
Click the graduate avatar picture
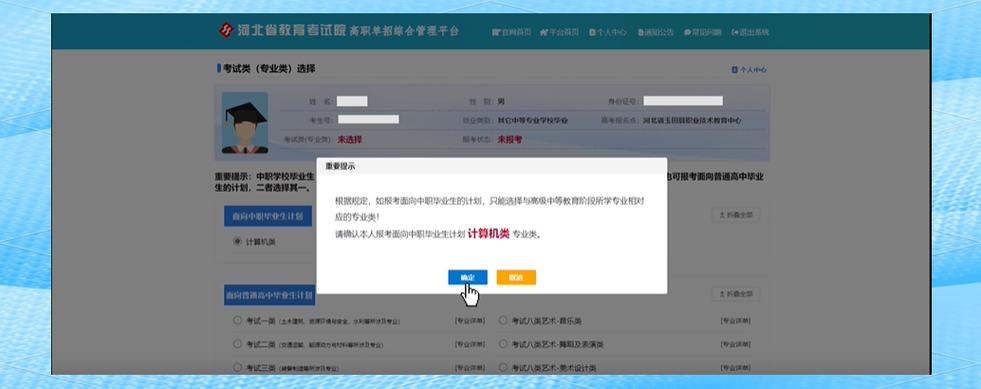[245, 123]
